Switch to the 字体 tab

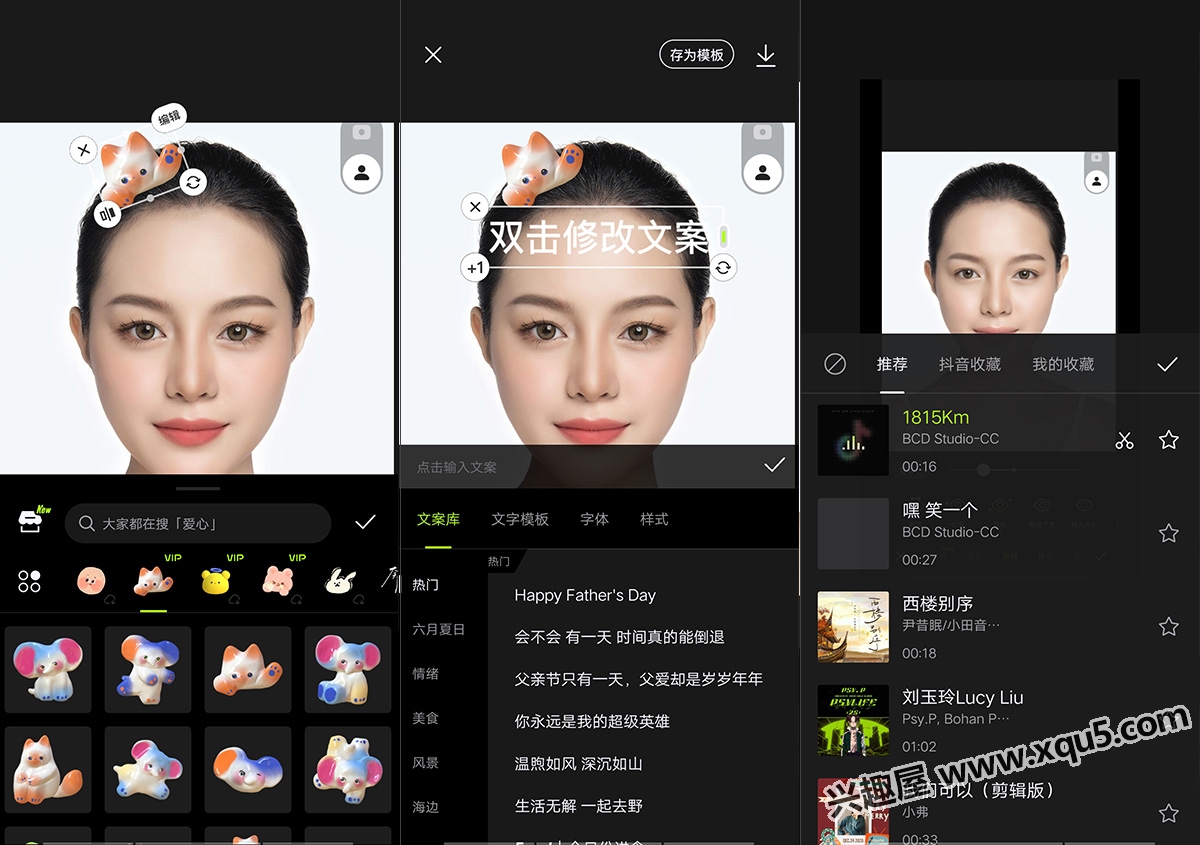click(594, 519)
